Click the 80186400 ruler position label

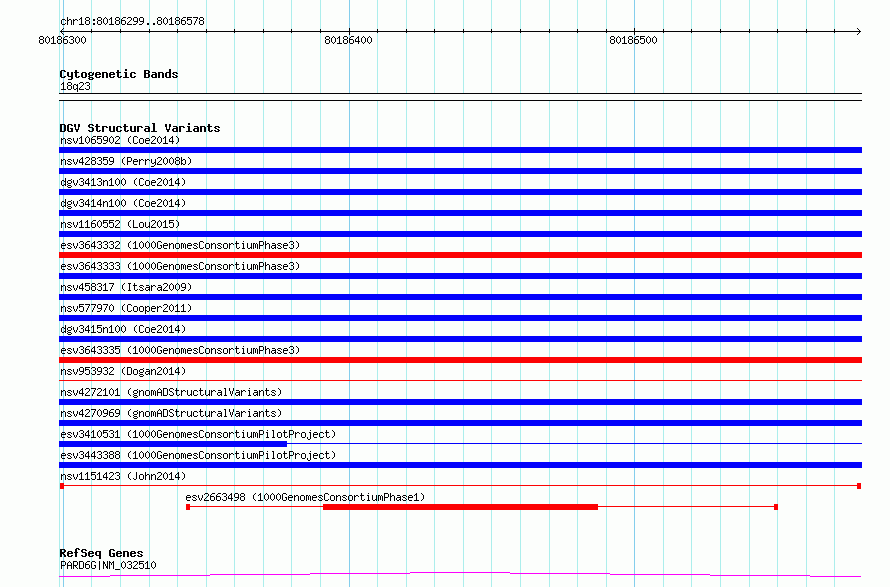349,40
